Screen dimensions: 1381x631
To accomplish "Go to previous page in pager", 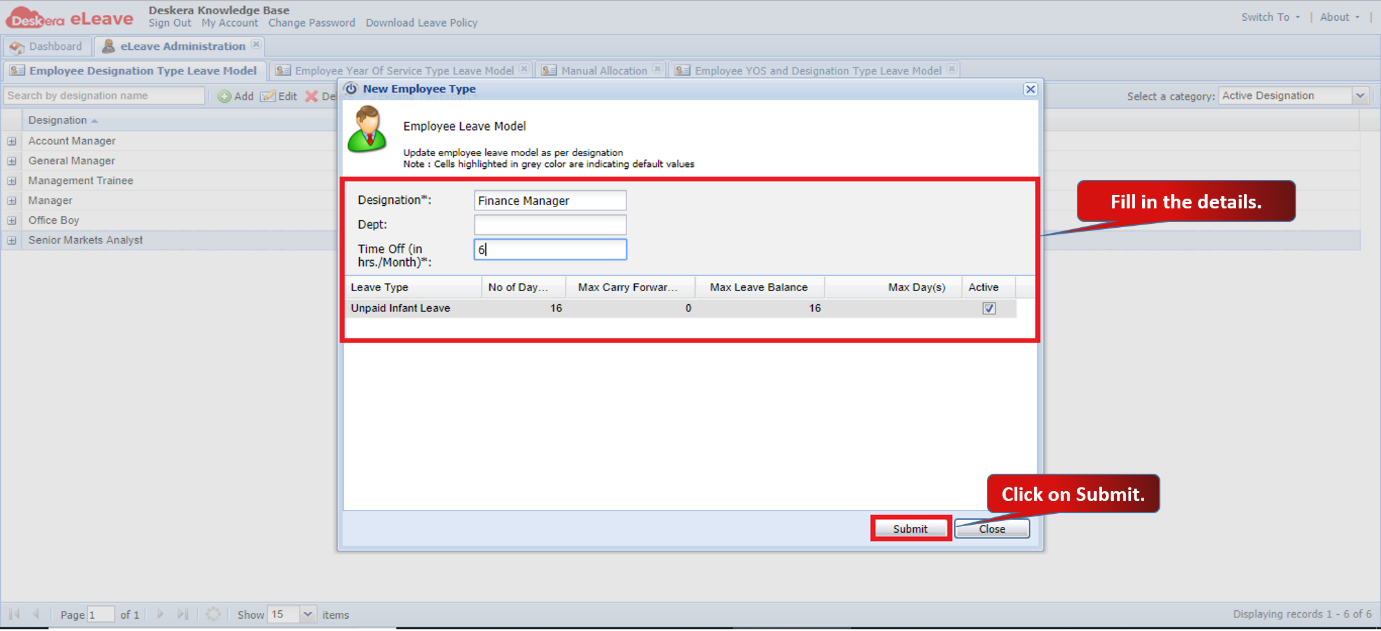I will (x=37, y=614).
